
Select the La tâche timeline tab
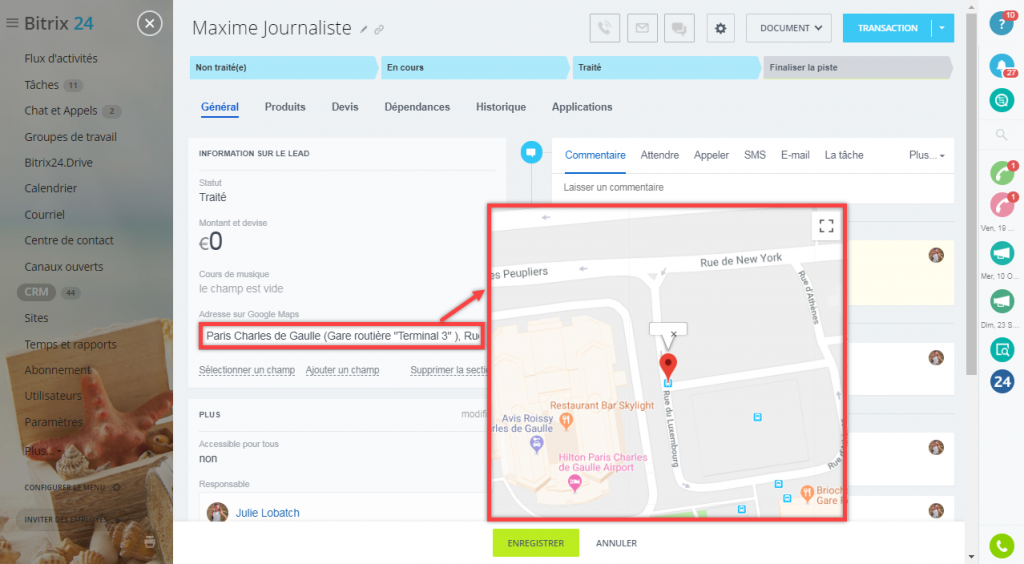844,155
